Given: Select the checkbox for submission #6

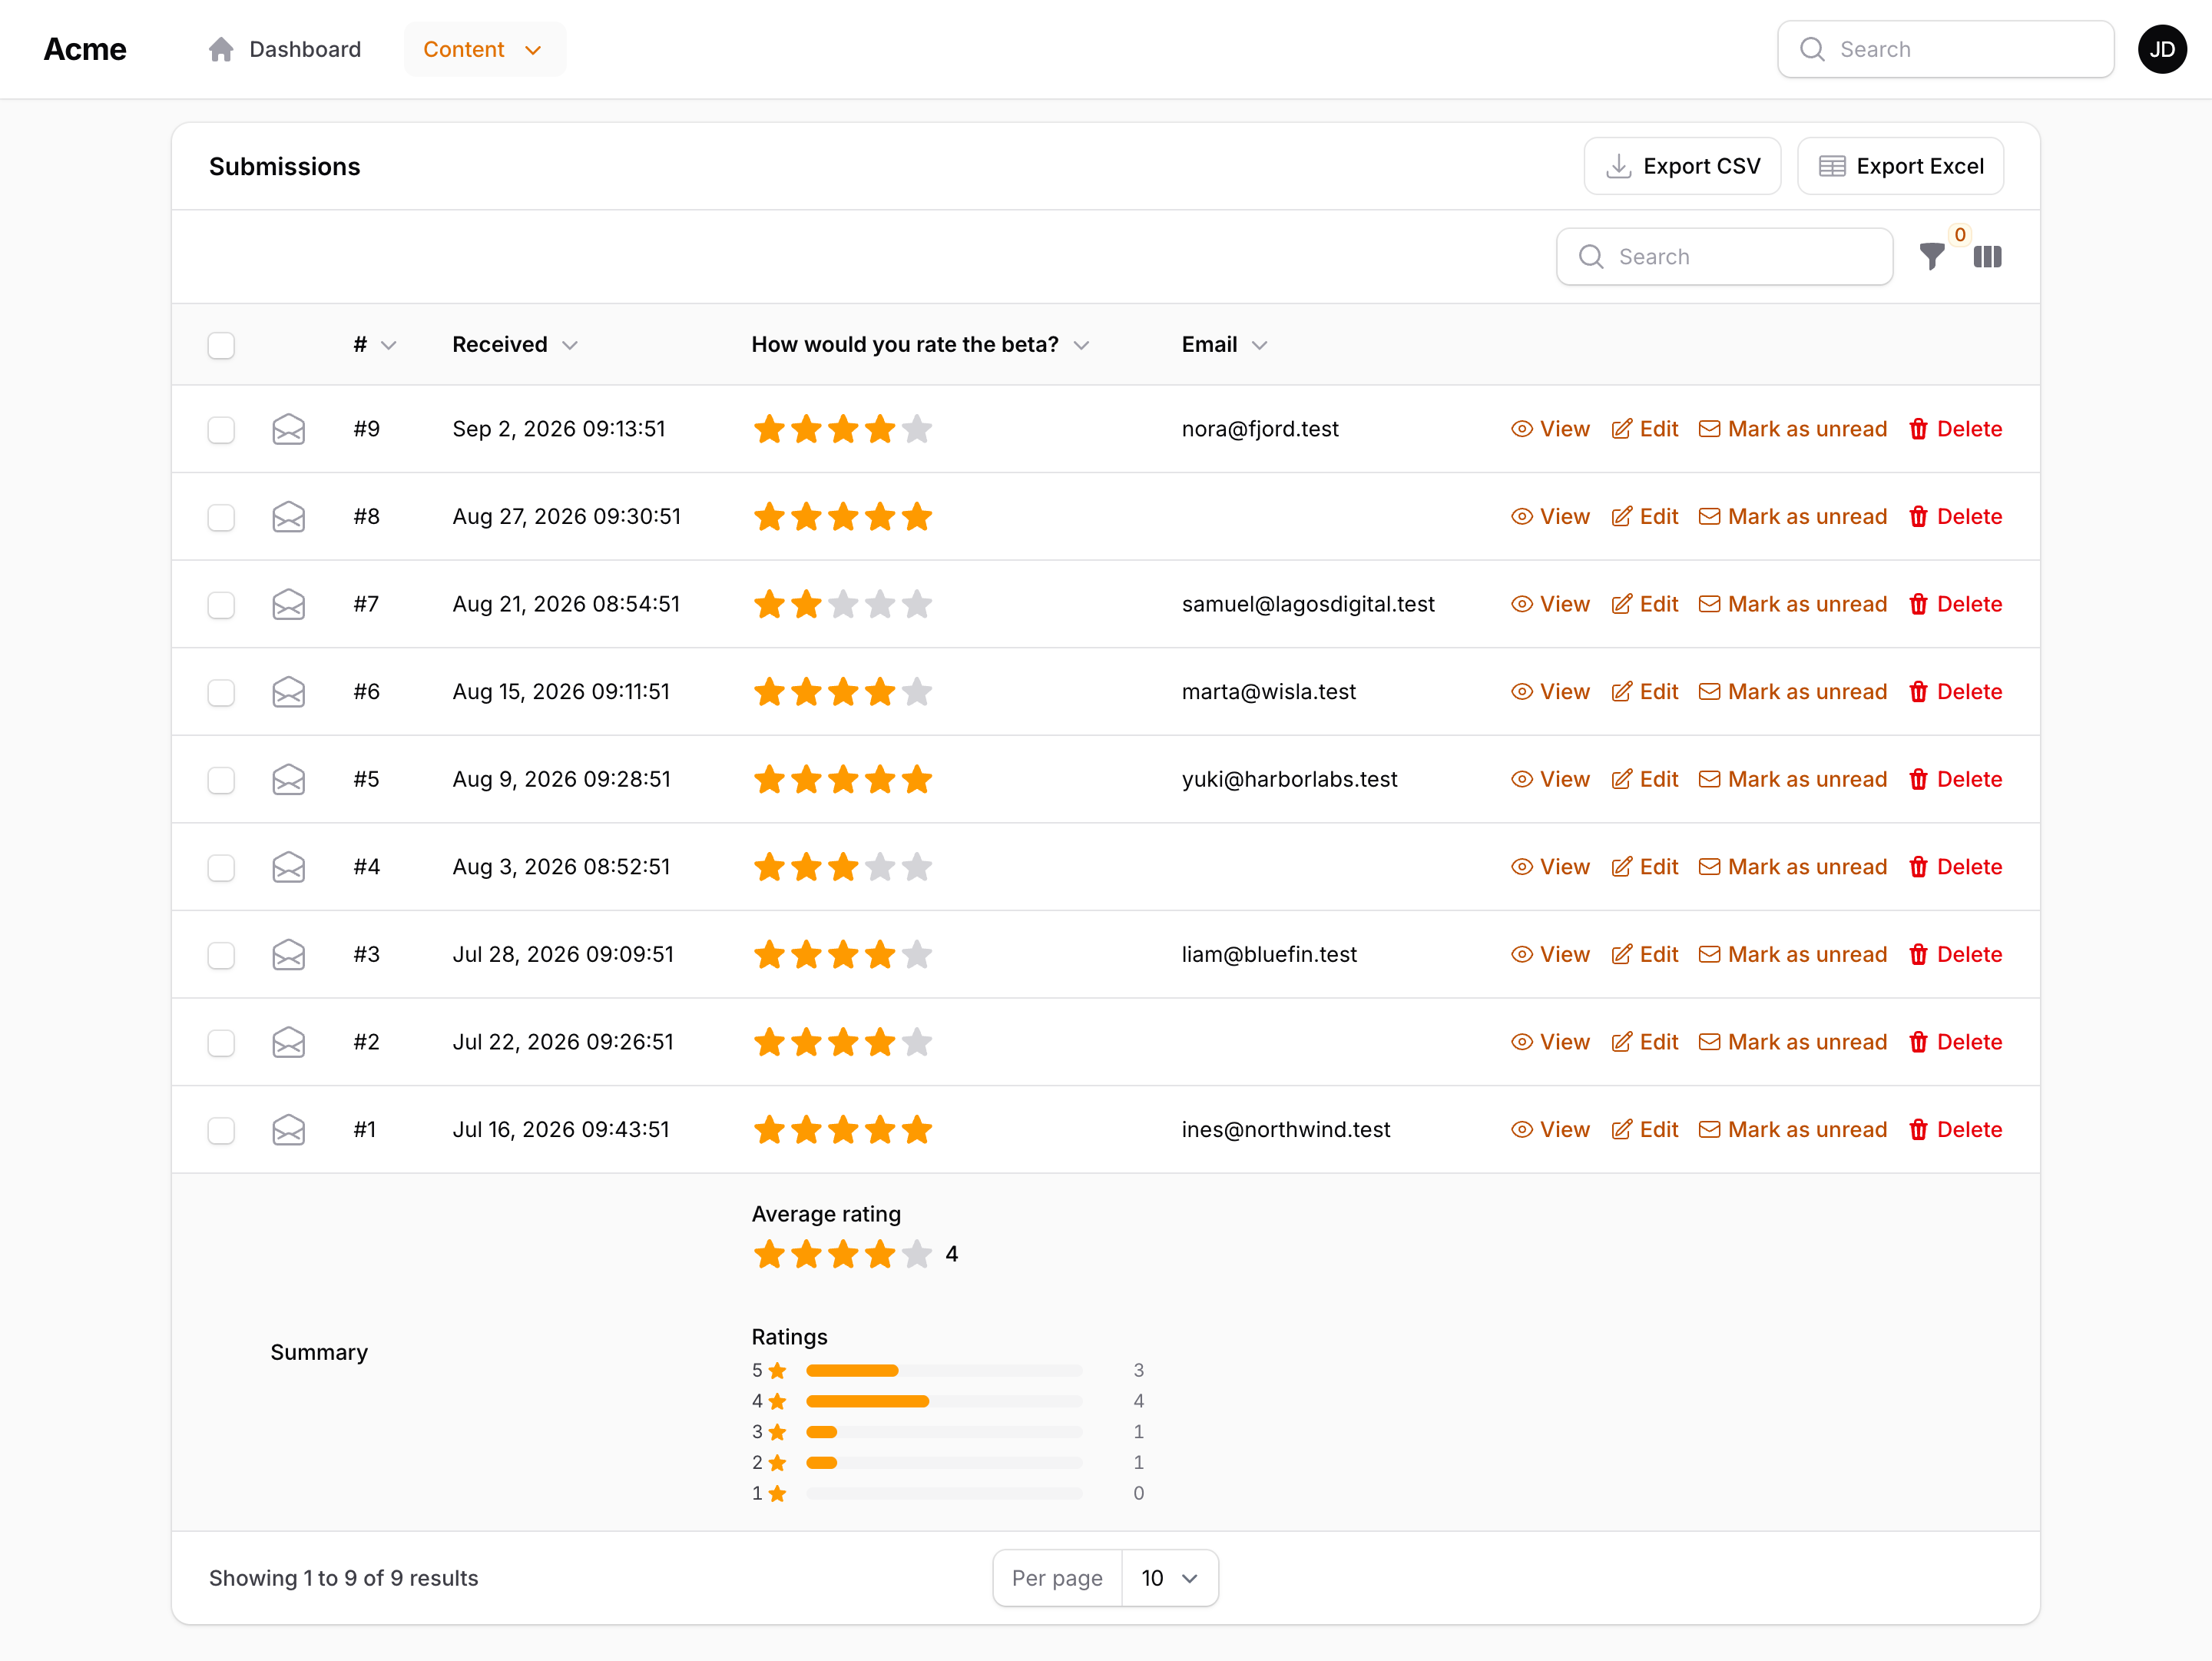Looking at the screenshot, I should pyautogui.click(x=221, y=693).
